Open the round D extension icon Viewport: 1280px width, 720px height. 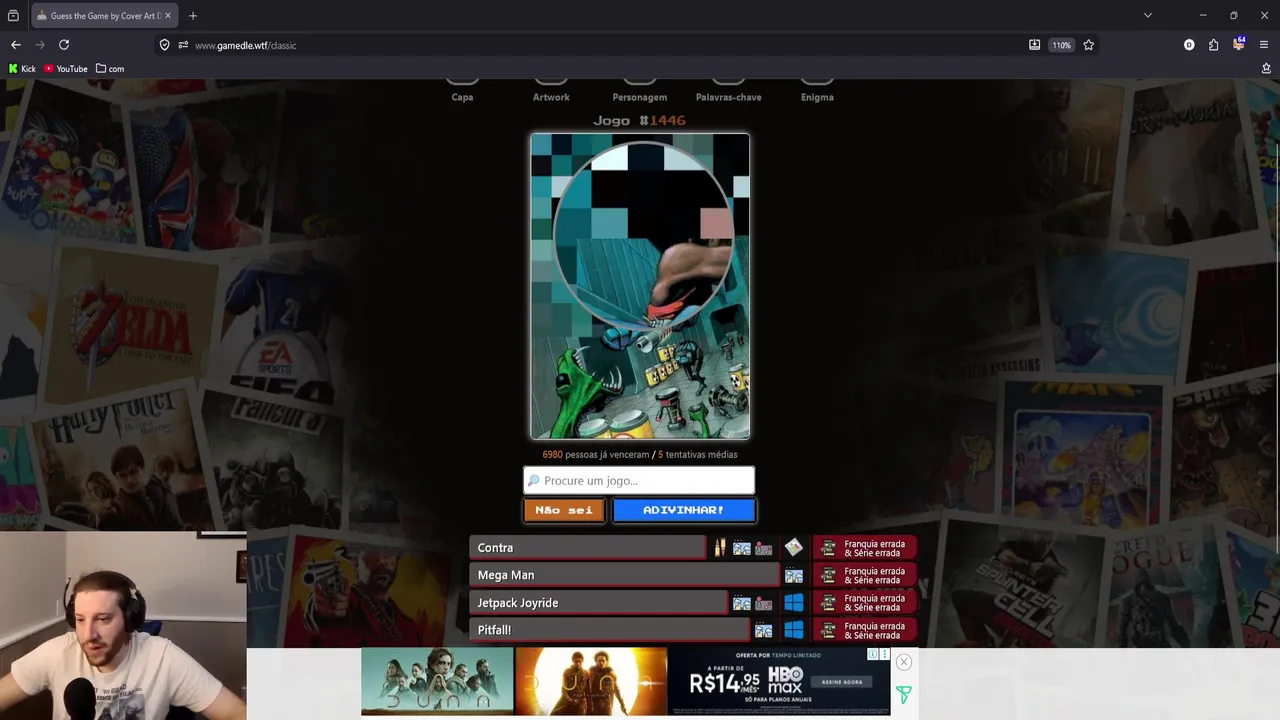pyautogui.click(x=1189, y=45)
